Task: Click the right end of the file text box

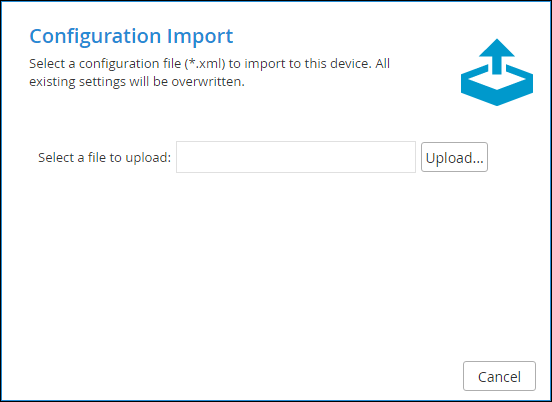Action: coord(411,157)
